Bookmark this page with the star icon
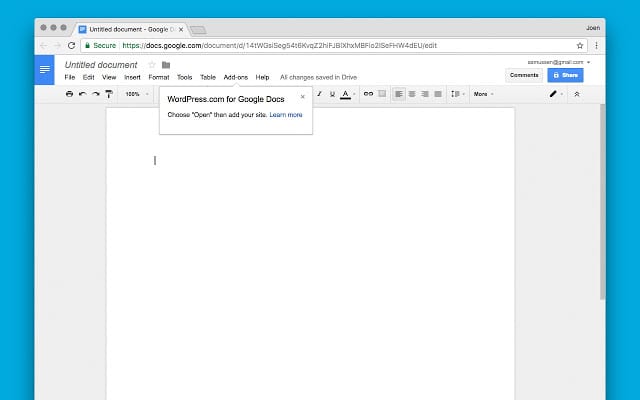 pyautogui.click(x=580, y=45)
